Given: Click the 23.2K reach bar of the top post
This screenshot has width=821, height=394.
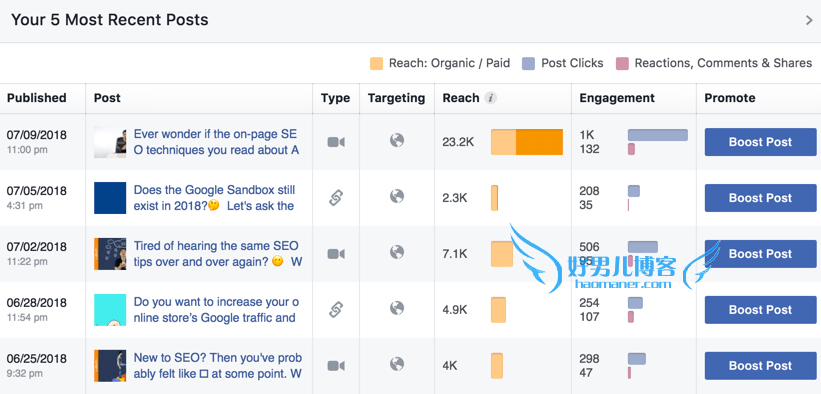Looking at the screenshot, I should 527,142.
